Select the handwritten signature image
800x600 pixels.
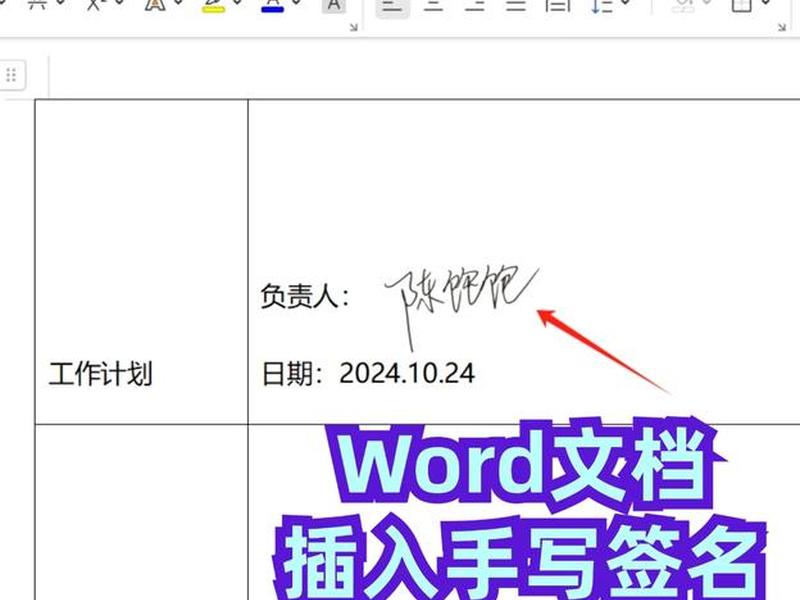click(461, 307)
